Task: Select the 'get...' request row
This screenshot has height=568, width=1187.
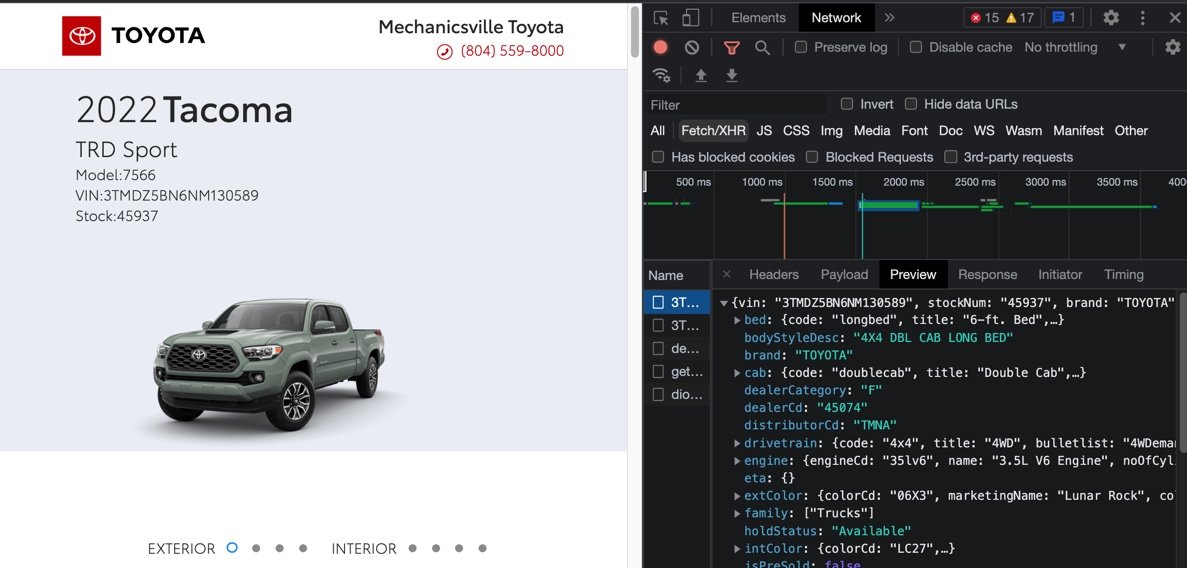Action: (678, 372)
